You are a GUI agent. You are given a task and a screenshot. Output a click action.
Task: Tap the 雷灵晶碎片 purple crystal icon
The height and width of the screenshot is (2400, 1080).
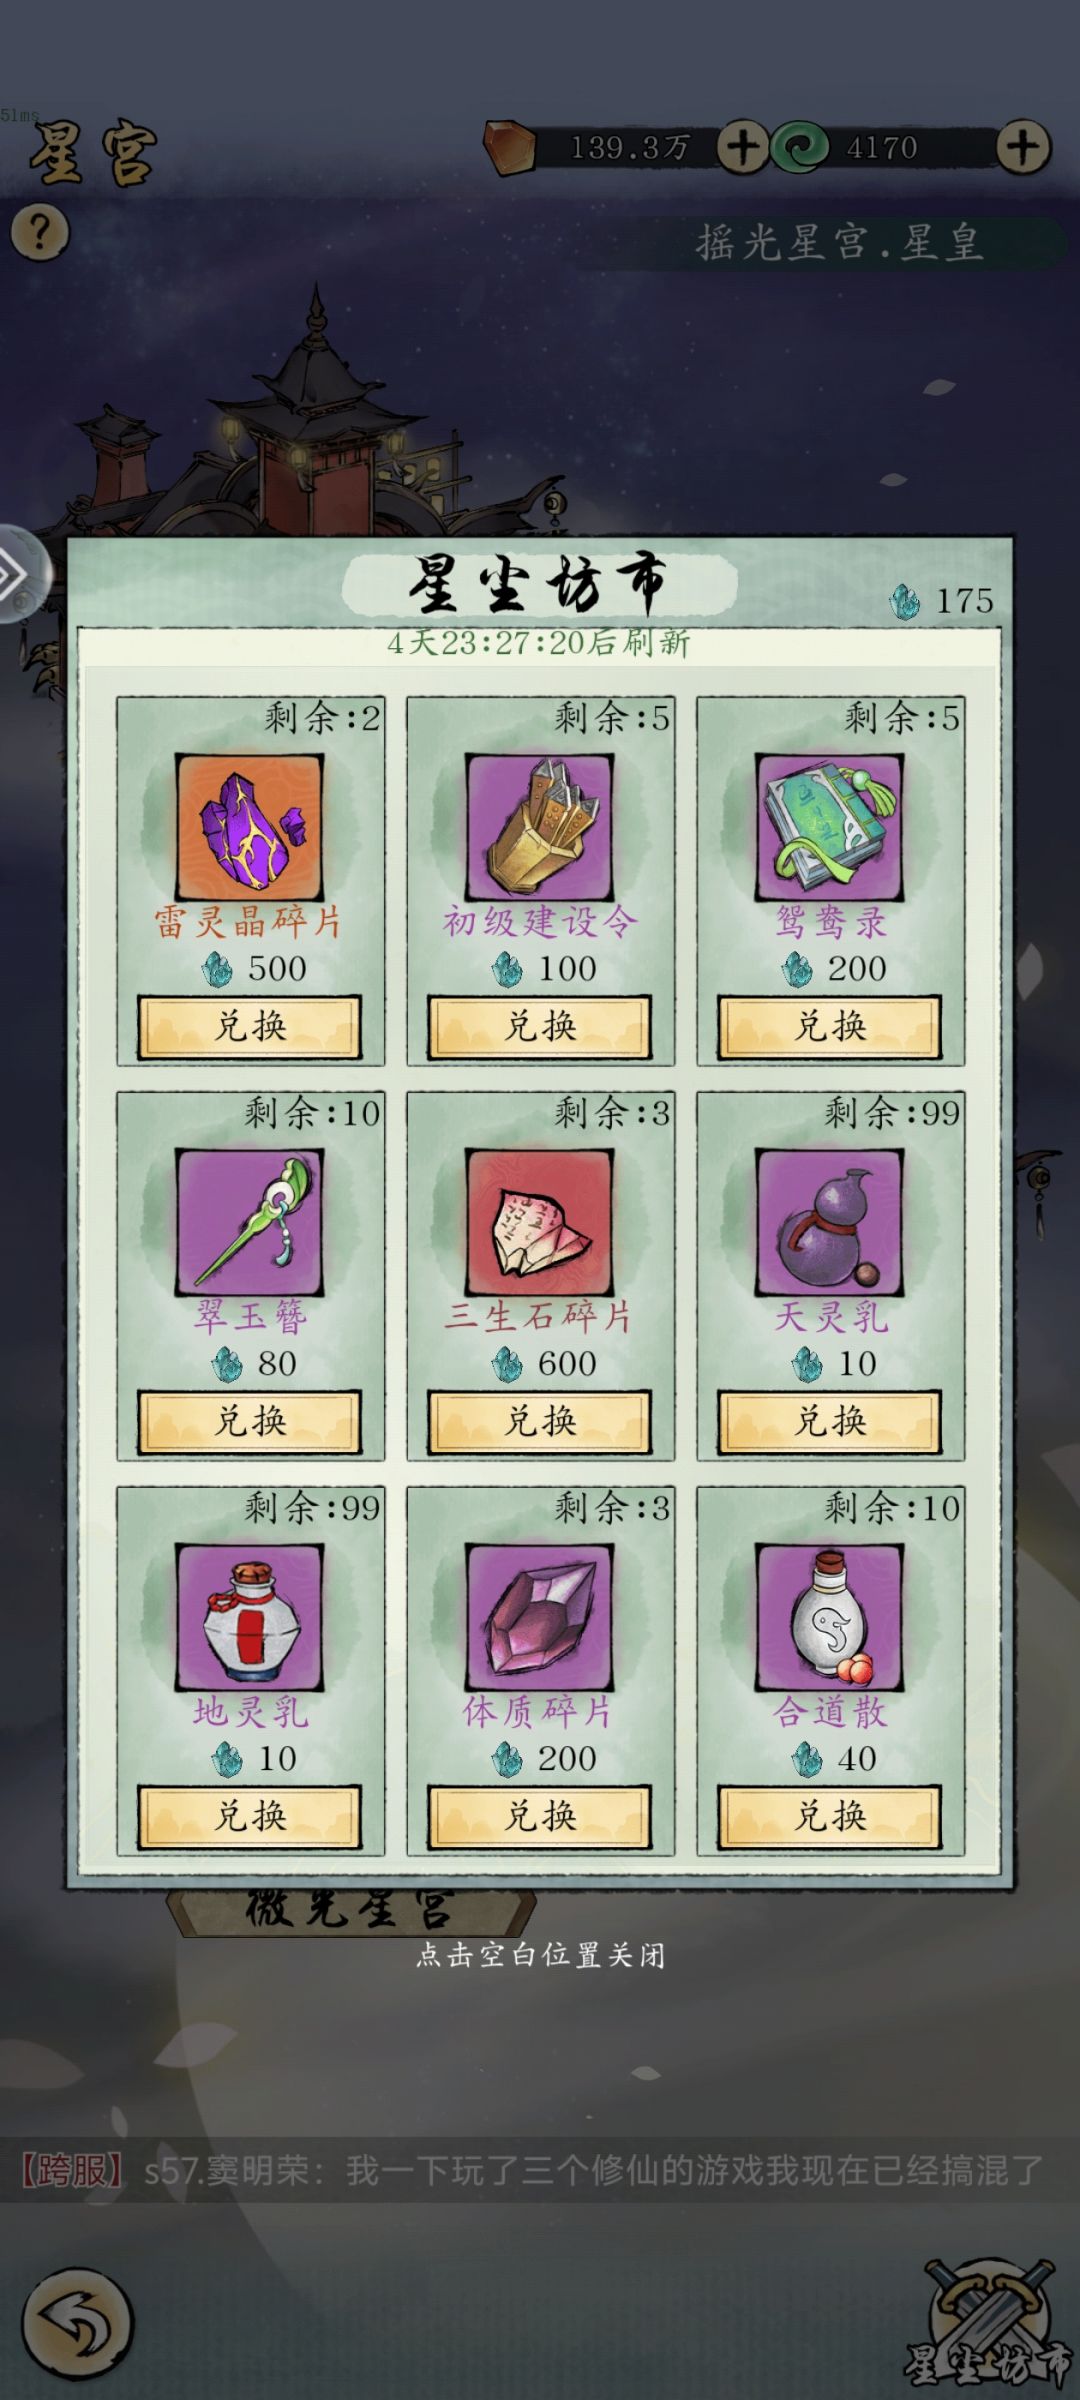click(250, 827)
